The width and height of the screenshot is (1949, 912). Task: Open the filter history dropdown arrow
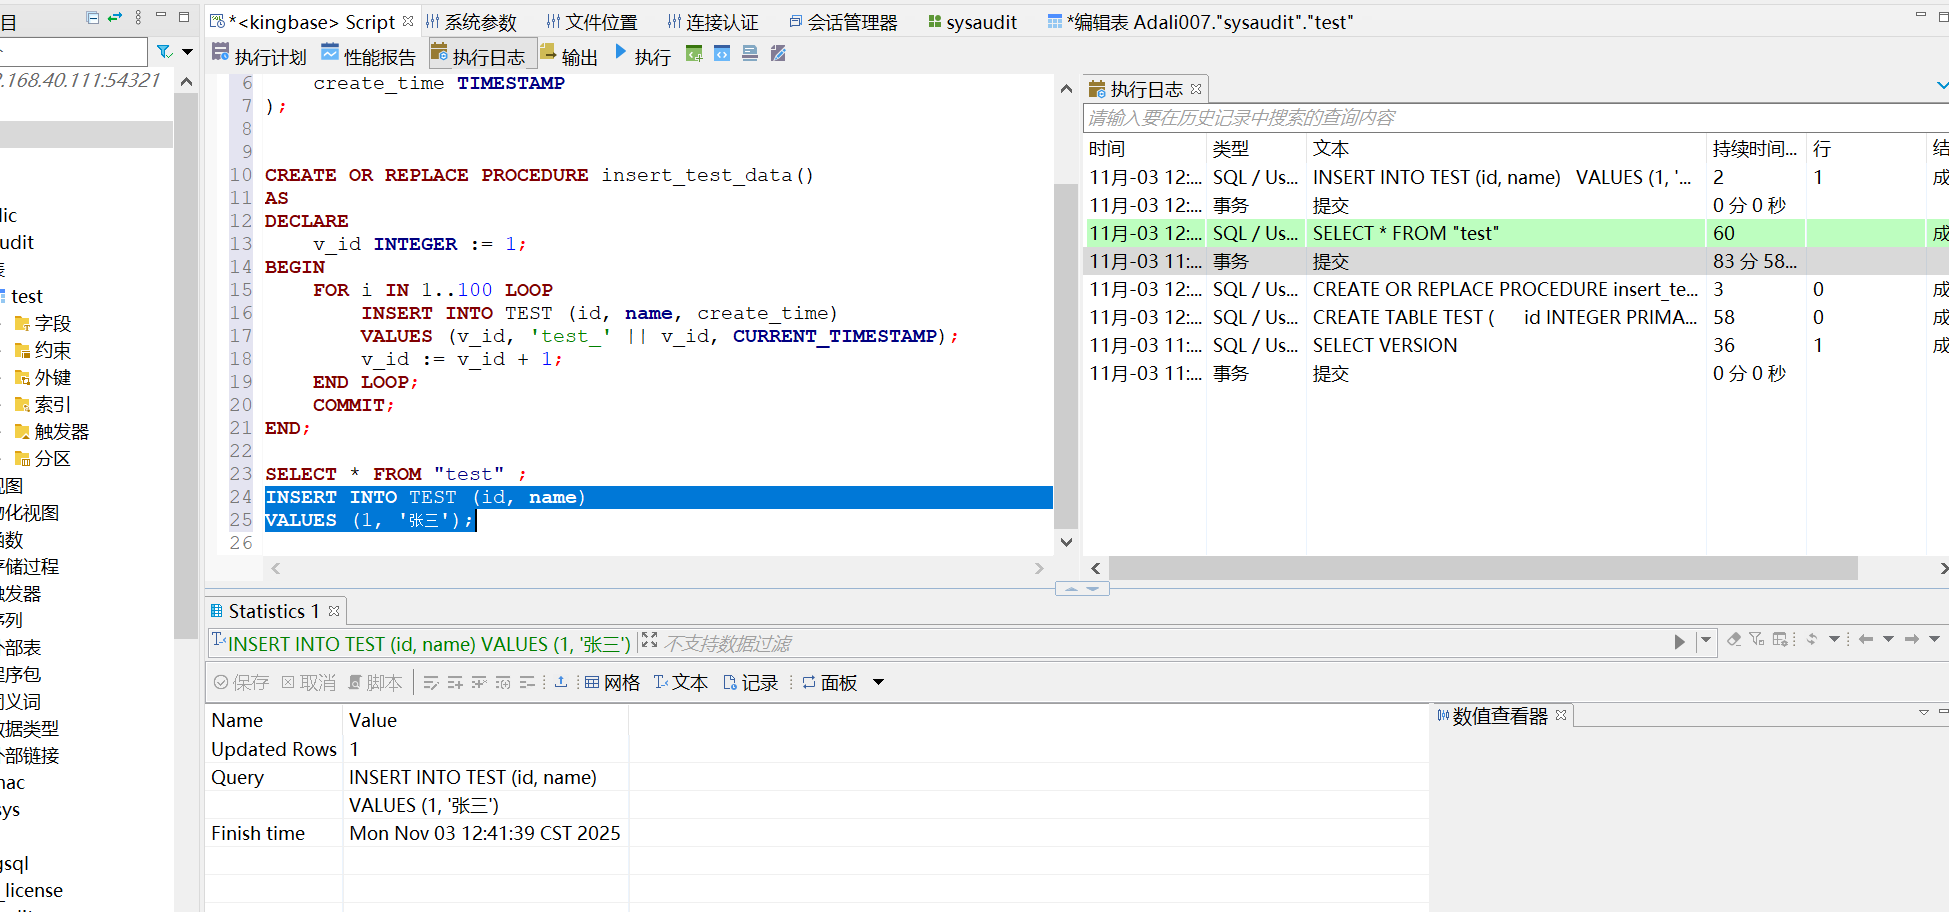click(1706, 641)
